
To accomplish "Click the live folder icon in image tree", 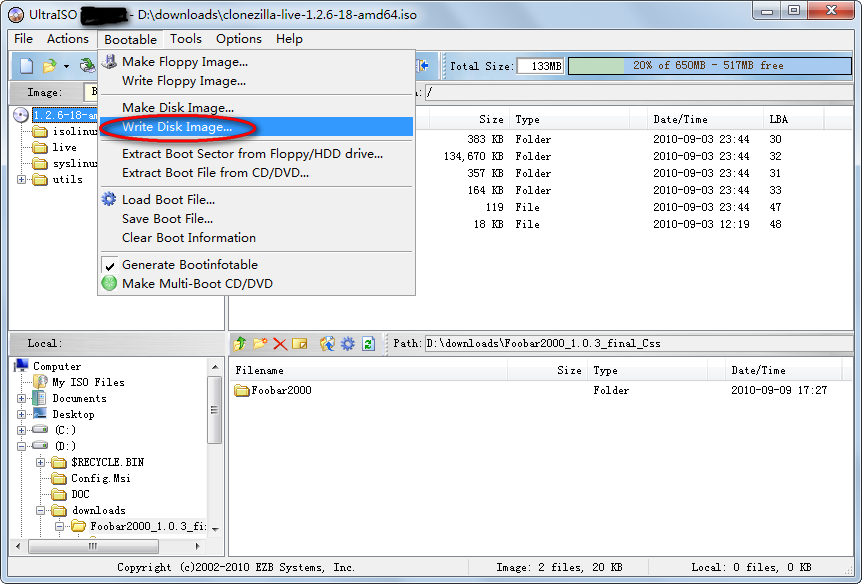I will (40, 147).
